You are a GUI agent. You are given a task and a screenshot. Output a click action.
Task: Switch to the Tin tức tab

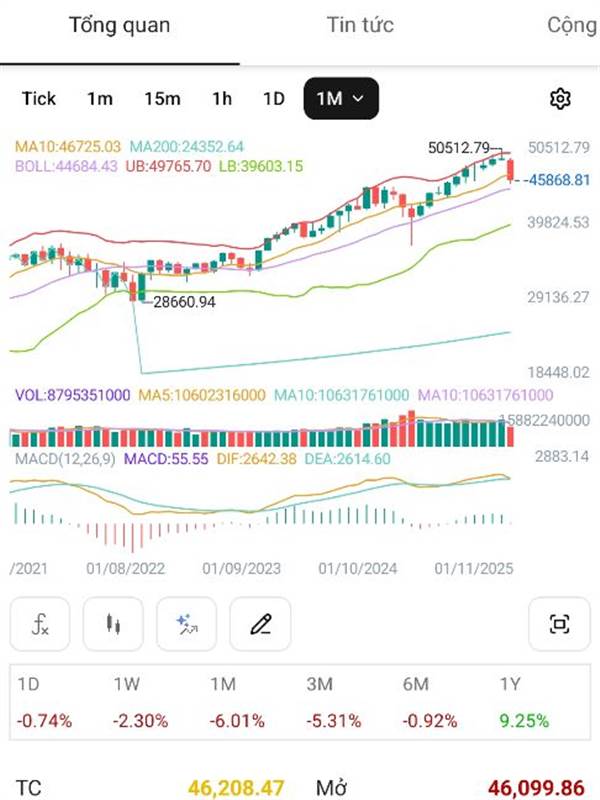click(x=360, y=25)
